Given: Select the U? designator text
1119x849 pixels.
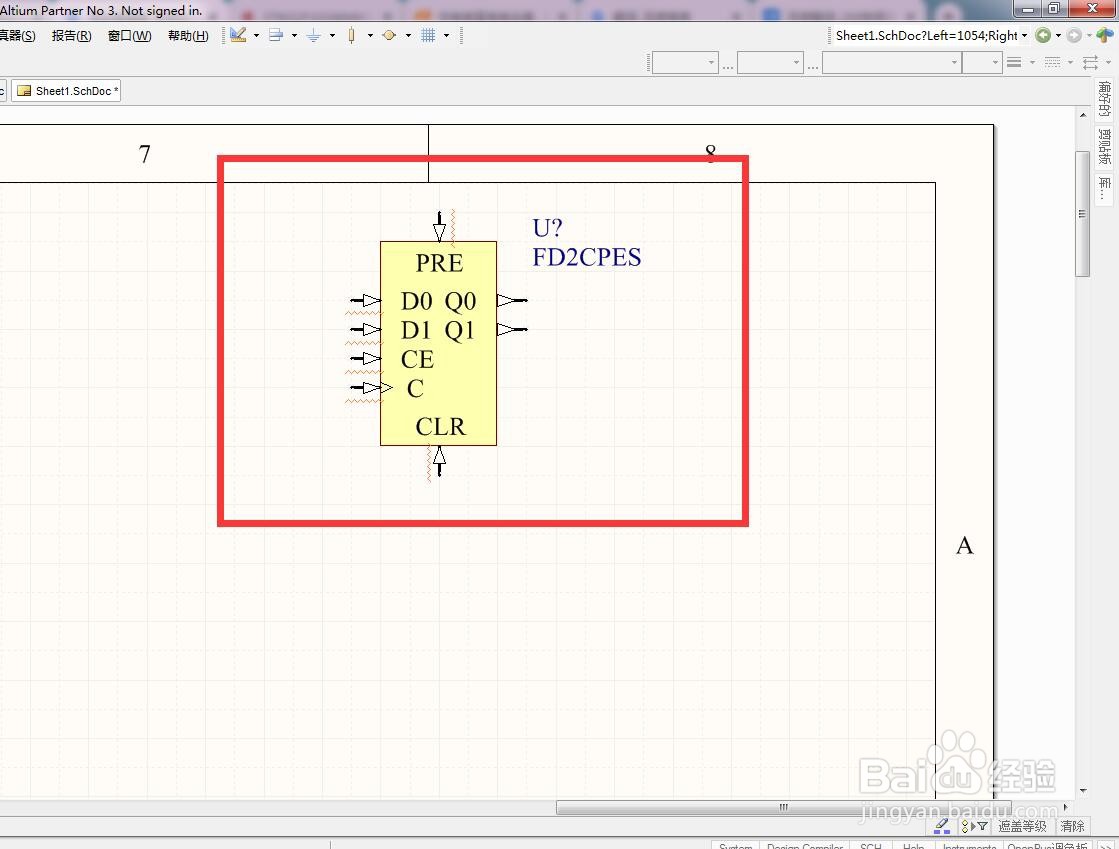Looking at the screenshot, I should pos(547,228).
